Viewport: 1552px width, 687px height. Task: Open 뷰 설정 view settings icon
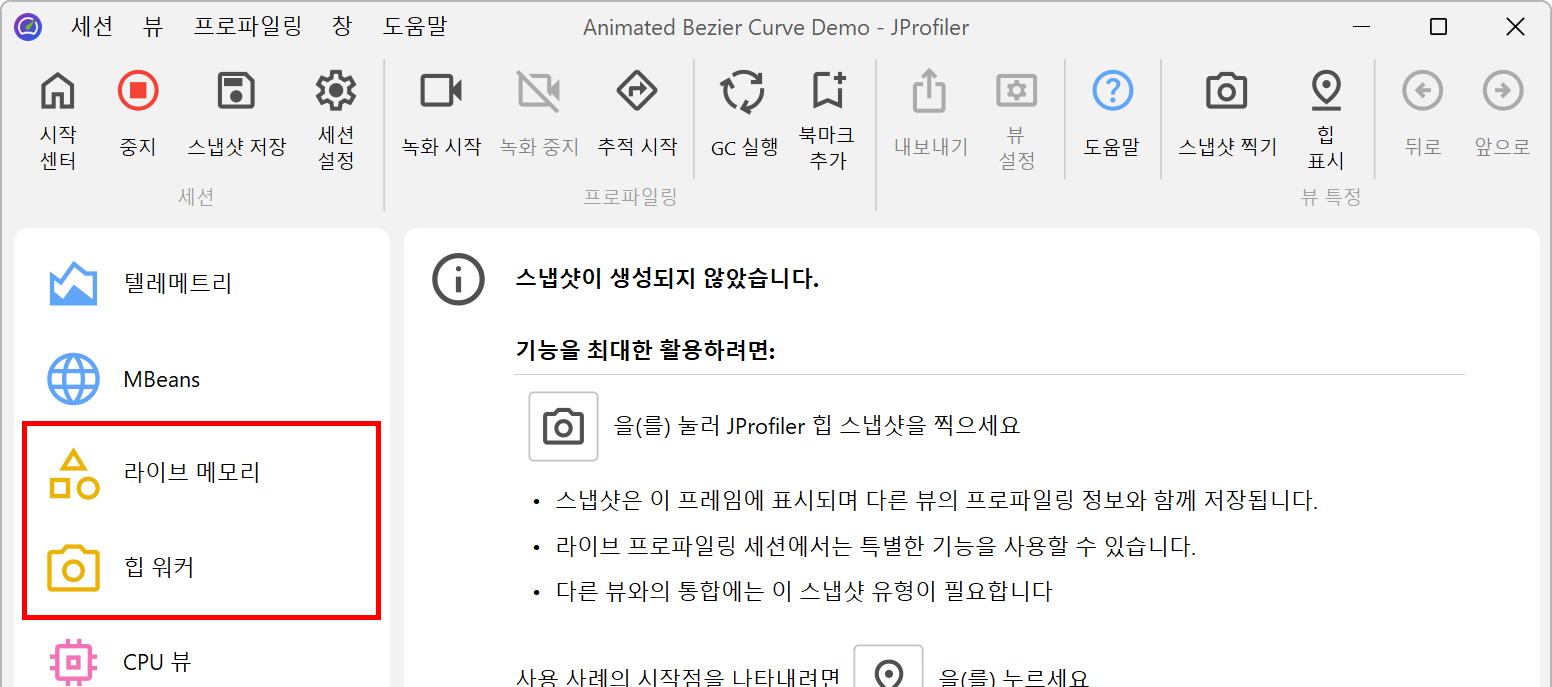pos(1017,91)
